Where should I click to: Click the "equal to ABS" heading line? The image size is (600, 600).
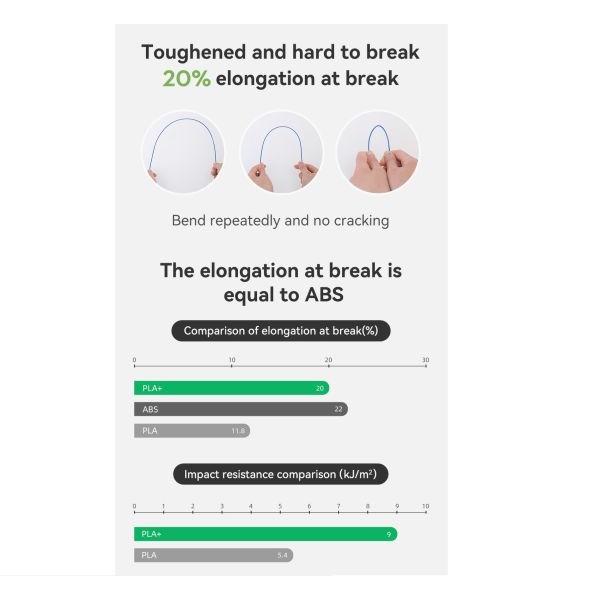point(280,295)
